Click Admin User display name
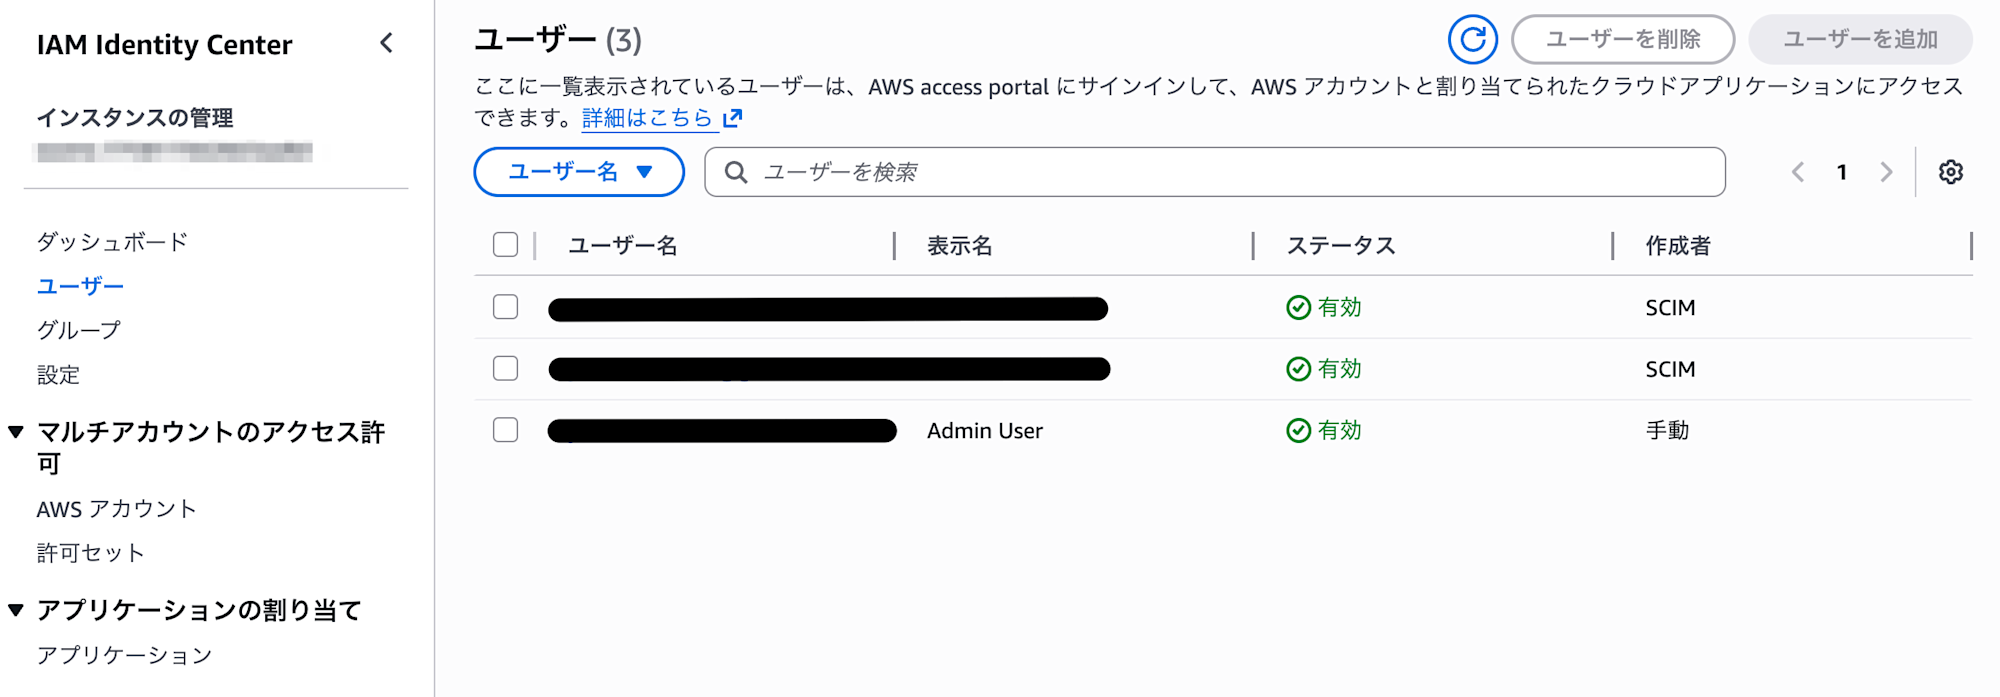 pos(984,431)
